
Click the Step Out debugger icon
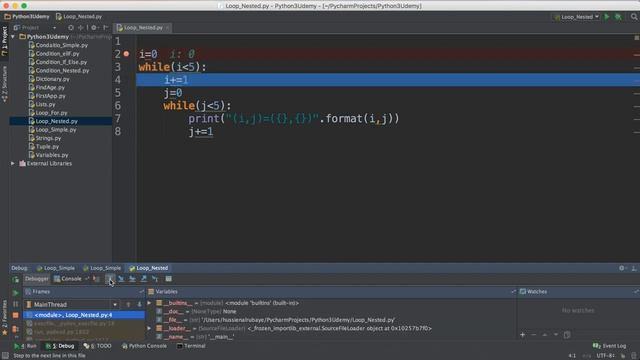[x=144, y=279]
